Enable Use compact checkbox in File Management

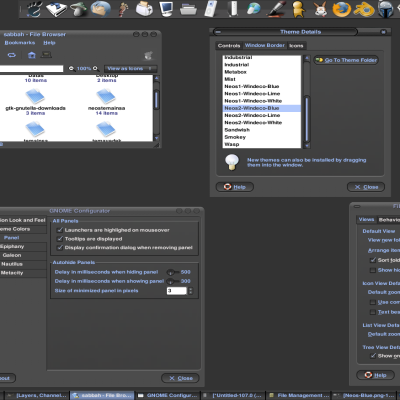coord(373,302)
